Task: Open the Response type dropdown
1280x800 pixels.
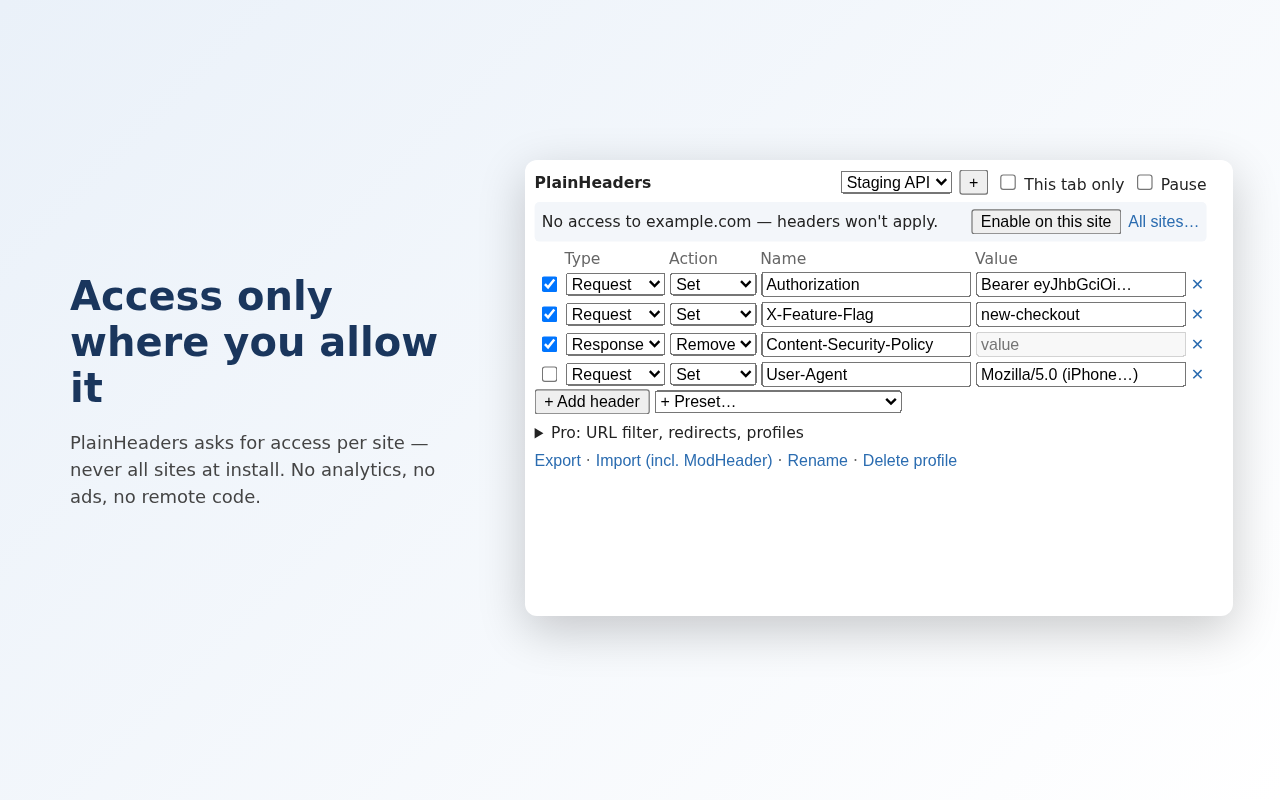Action: tap(615, 344)
